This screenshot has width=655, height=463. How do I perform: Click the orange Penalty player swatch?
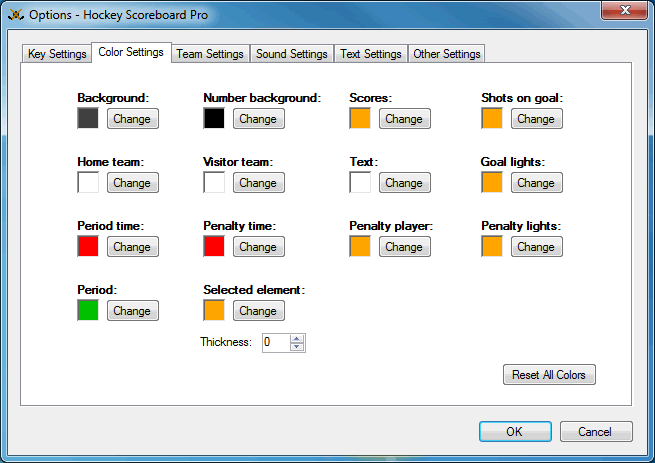pyautogui.click(x=360, y=246)
